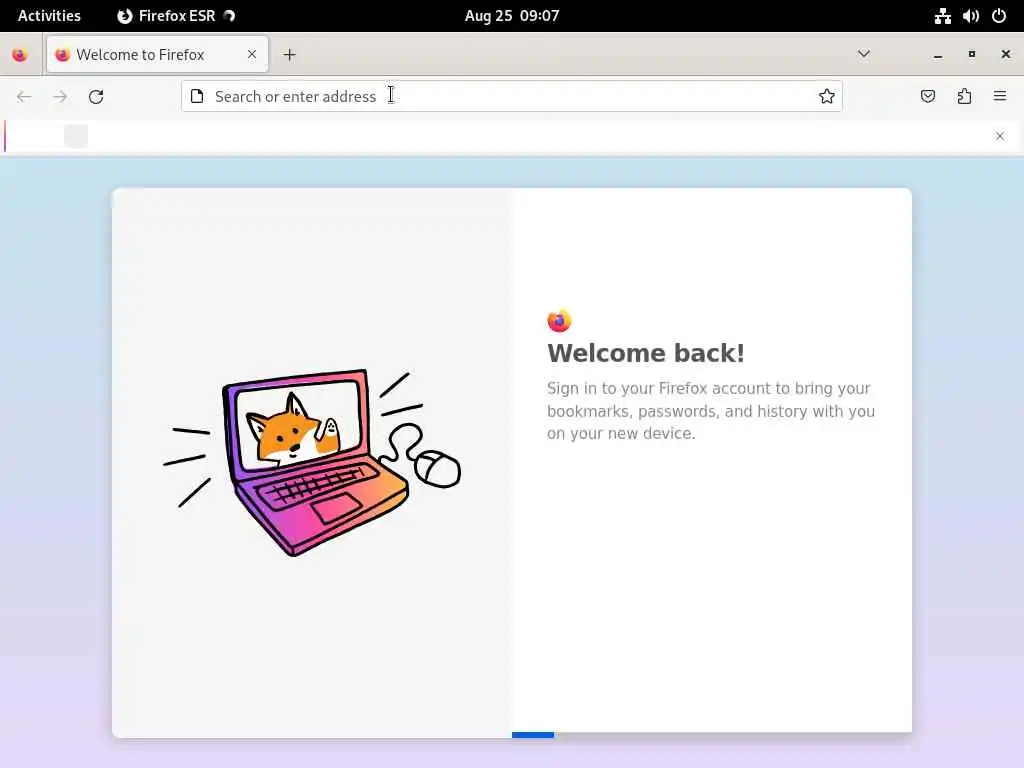
Task: Bookmark this page with the star icon
Action: point(826,96)
